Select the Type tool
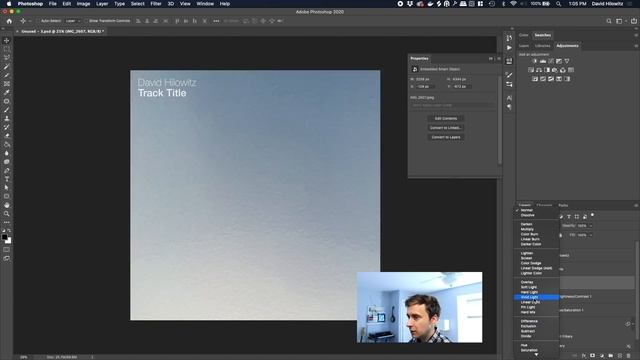640x360 pixels. pyautogui.click(x=7, y=179)
